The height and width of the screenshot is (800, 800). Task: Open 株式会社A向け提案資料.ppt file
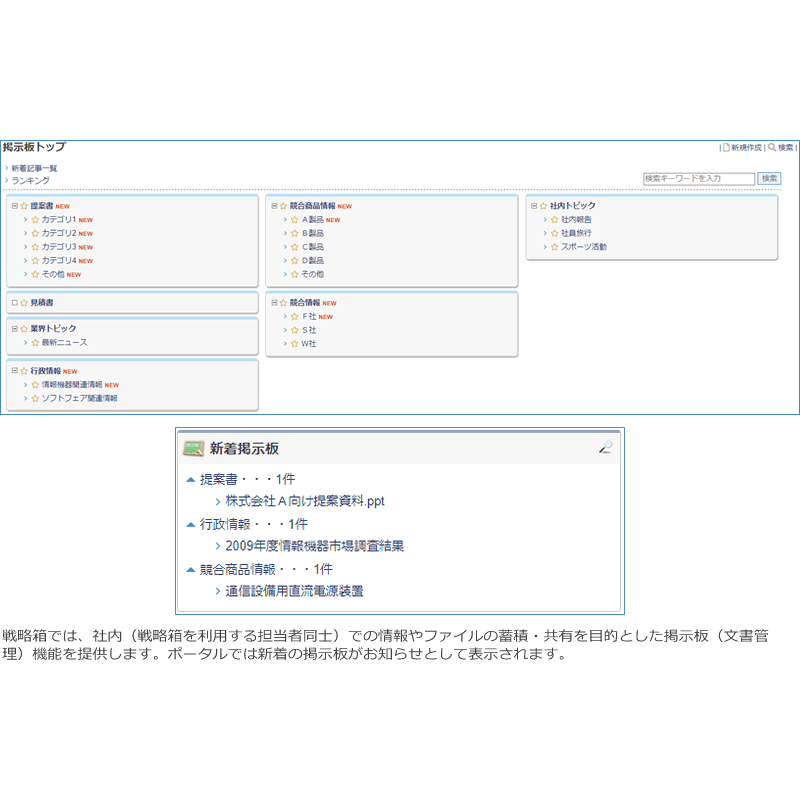pyautogui.click(x=305, y=501)
